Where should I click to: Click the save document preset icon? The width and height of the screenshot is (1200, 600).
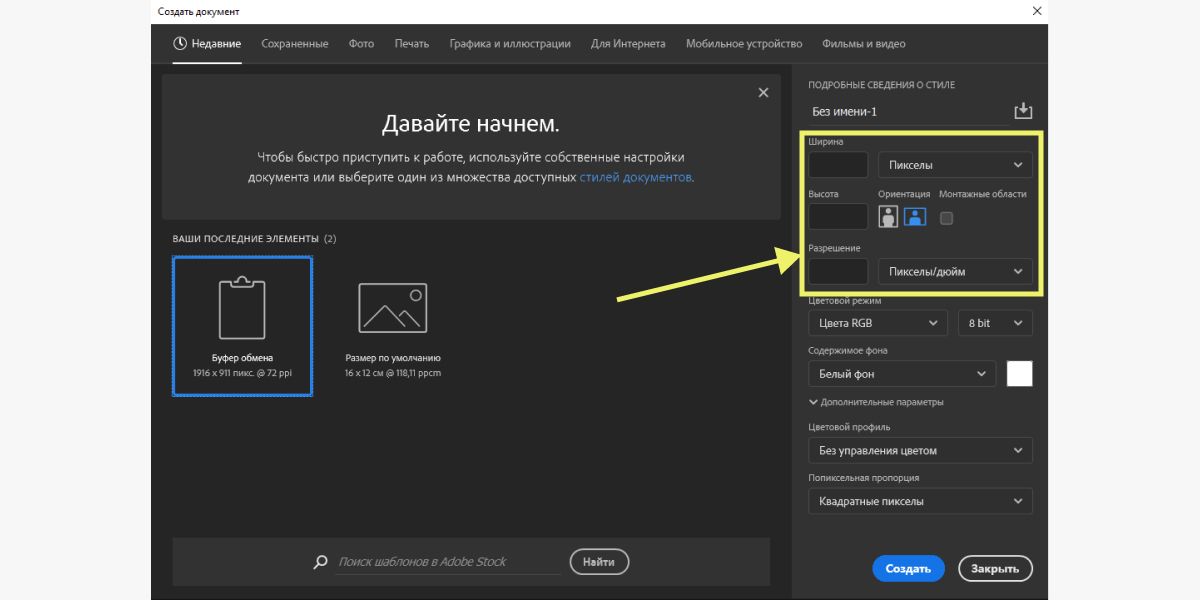1022,111
